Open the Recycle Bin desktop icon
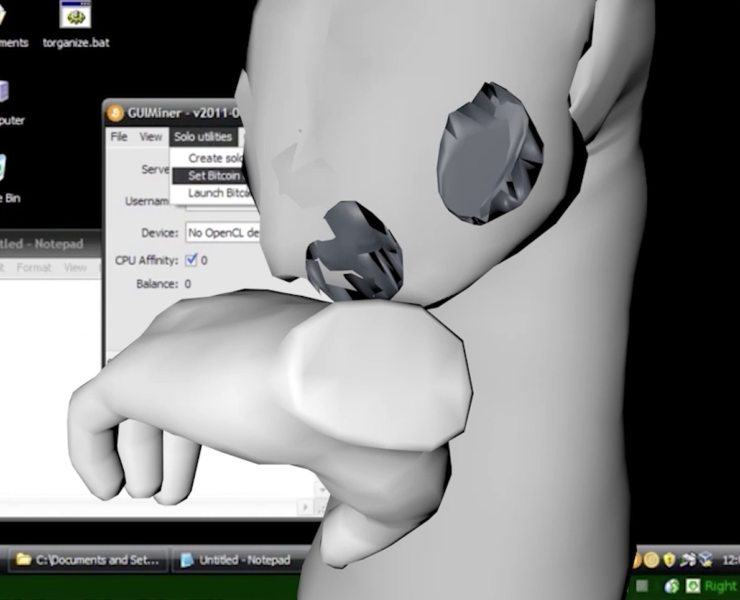This screenshot has width=740, height=600. [5, 172]
